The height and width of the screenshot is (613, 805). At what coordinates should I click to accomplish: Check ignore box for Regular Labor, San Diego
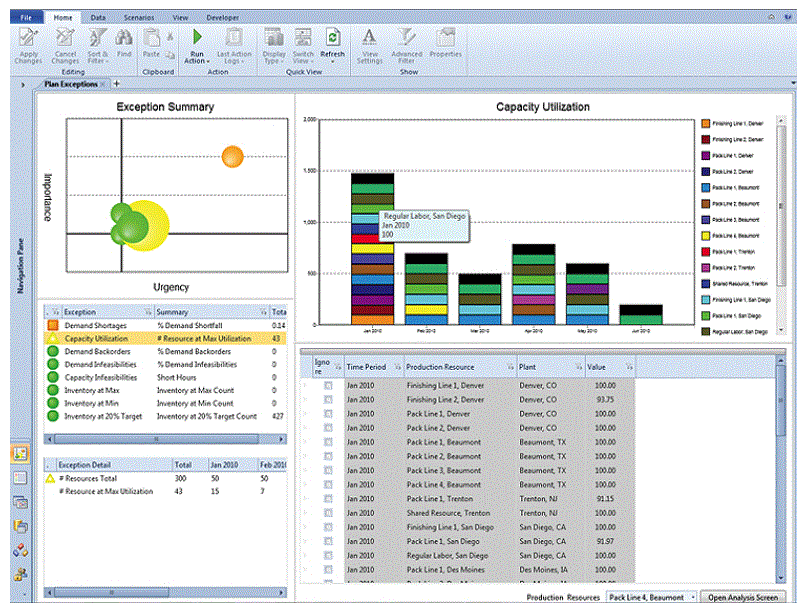328,555
